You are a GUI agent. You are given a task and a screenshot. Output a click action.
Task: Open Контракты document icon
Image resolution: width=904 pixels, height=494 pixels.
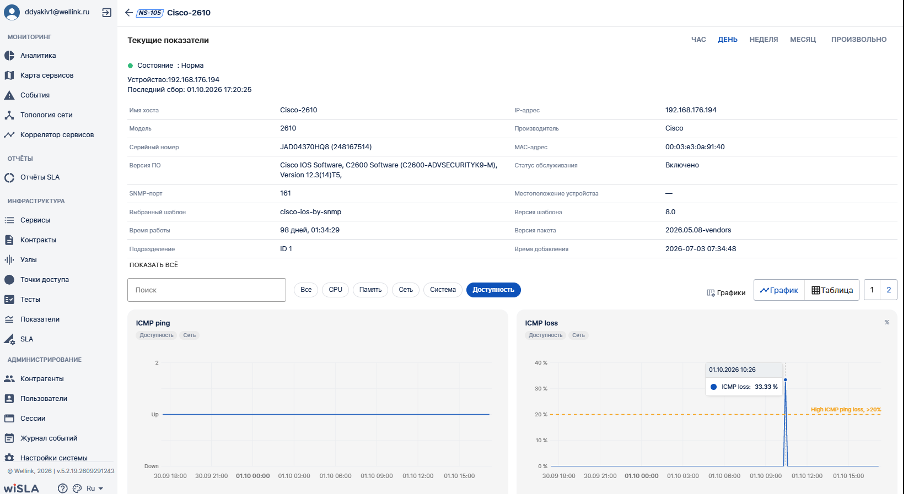tap(9, 240)
